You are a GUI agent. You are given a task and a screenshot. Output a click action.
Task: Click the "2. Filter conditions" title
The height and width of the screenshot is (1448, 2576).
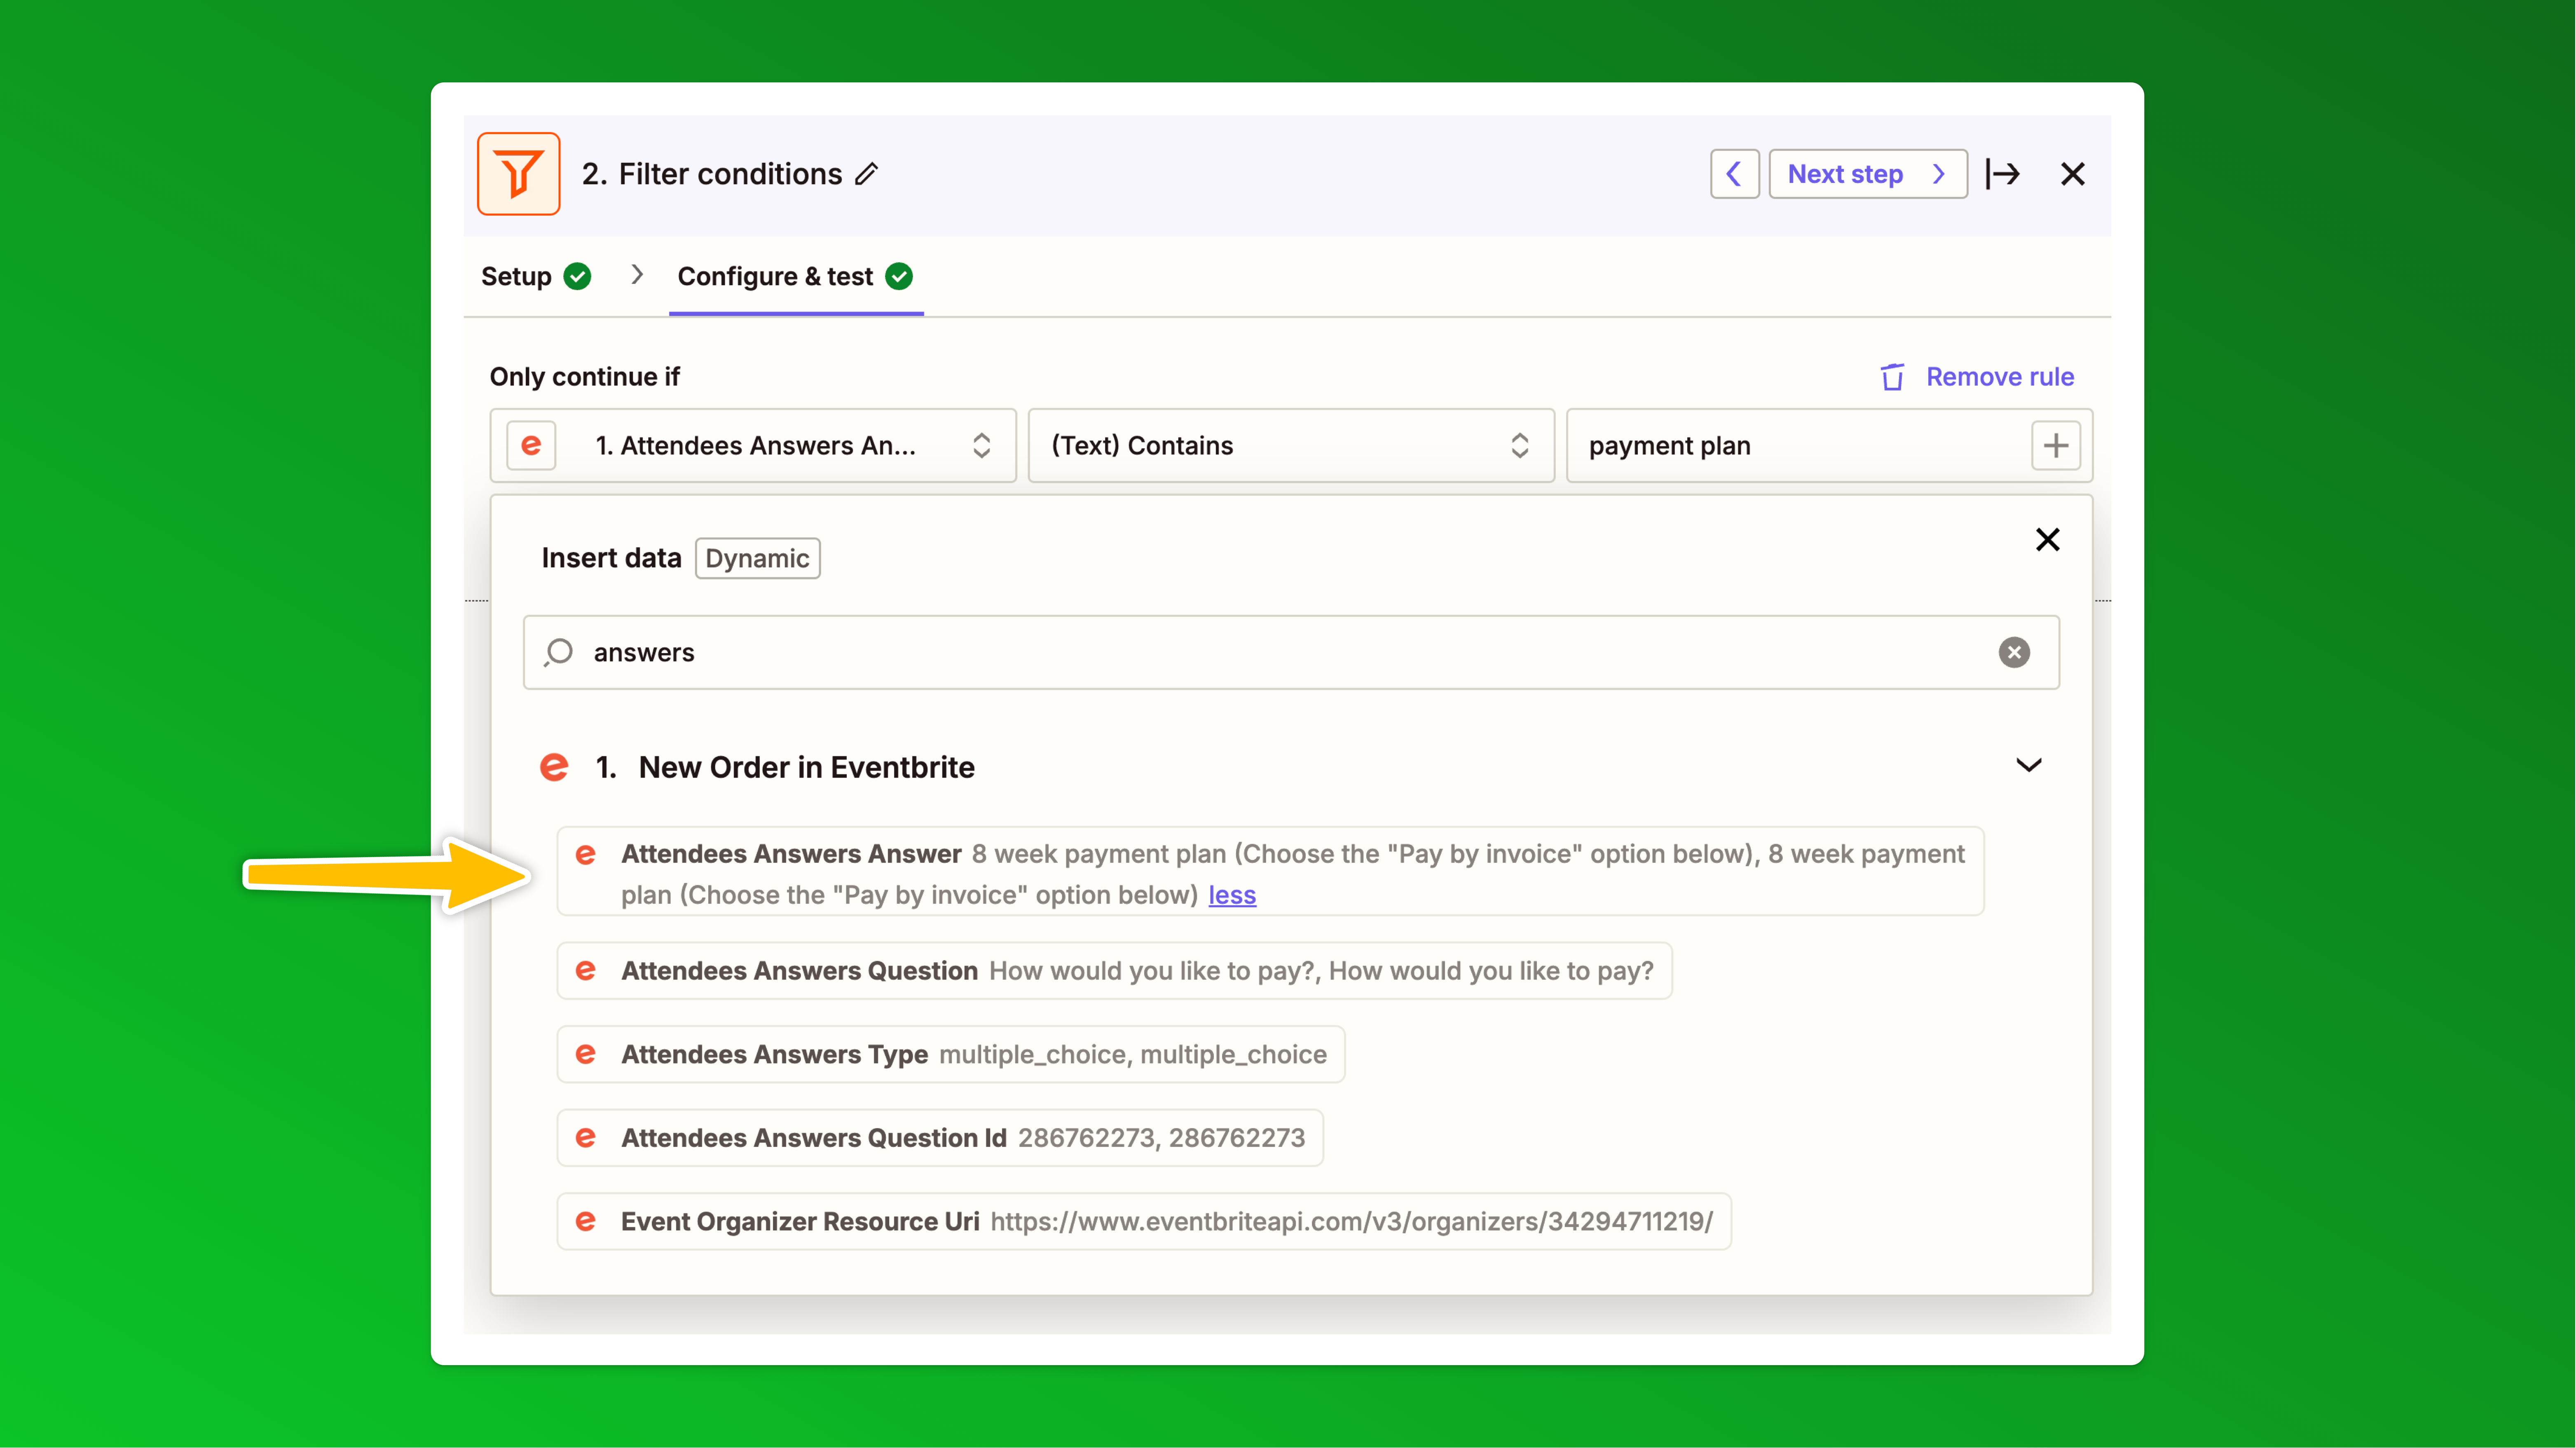coord(712,174)
